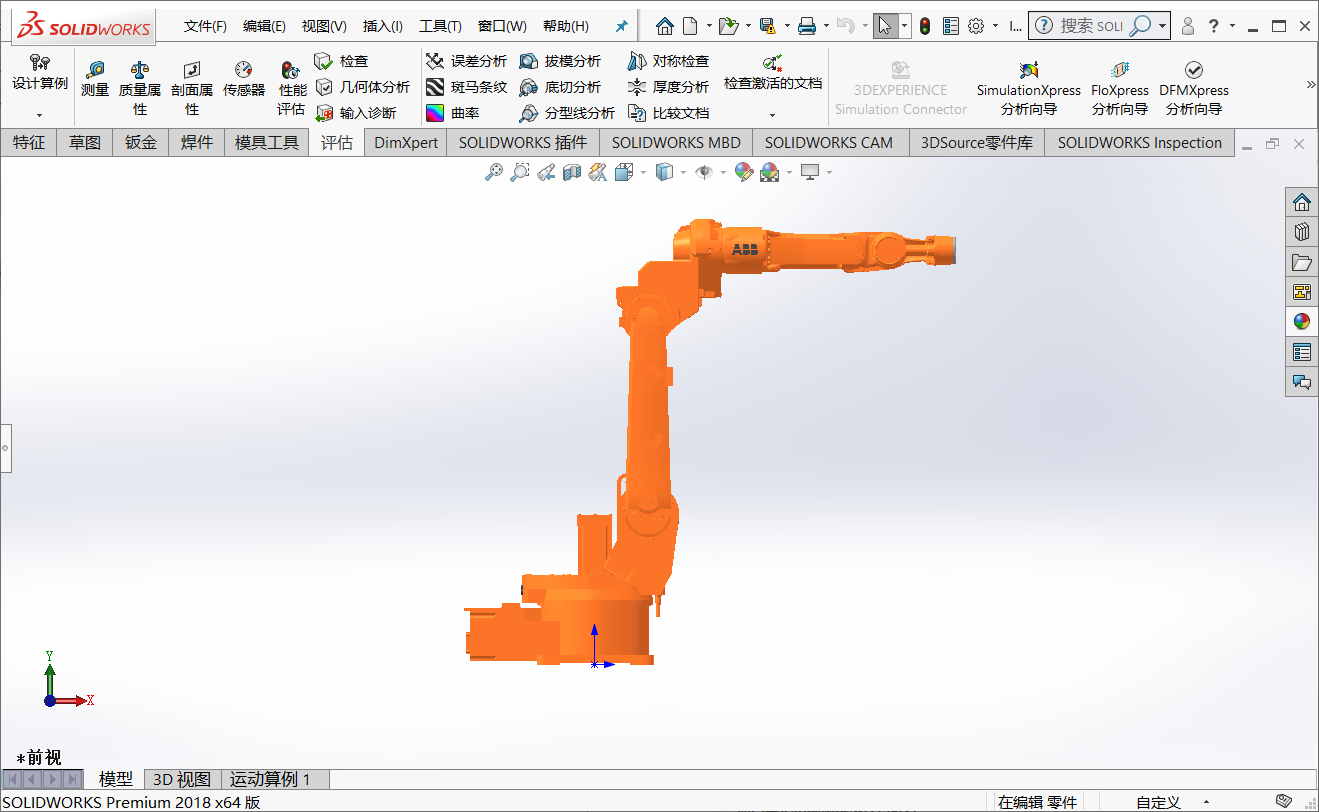
Task: Open the user login icon
Action: click(x=1188, y=26)
